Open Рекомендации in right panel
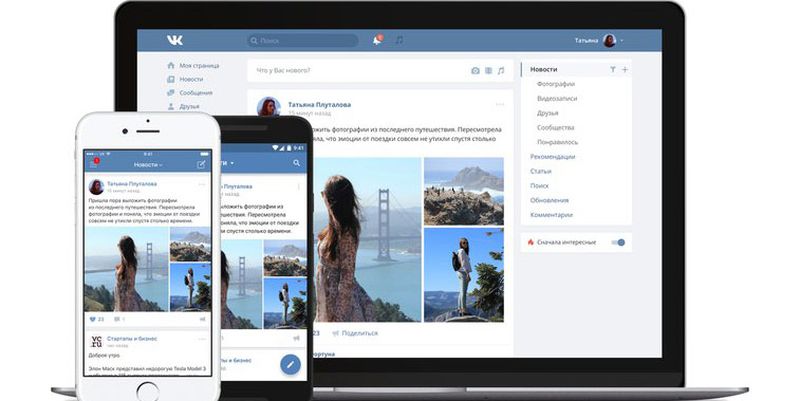800x401 pixels. 553,157
